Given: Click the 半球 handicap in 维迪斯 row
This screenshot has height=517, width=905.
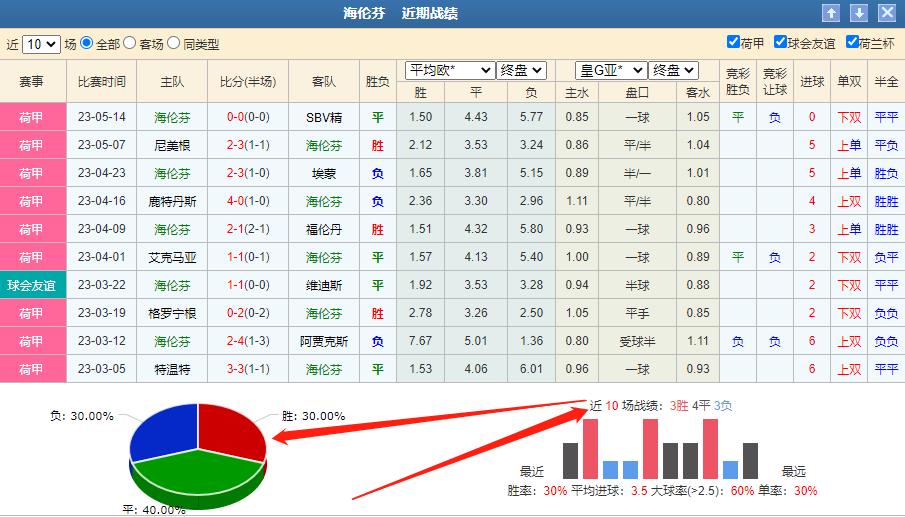Looking at the screenshot, I should (637, 286).
